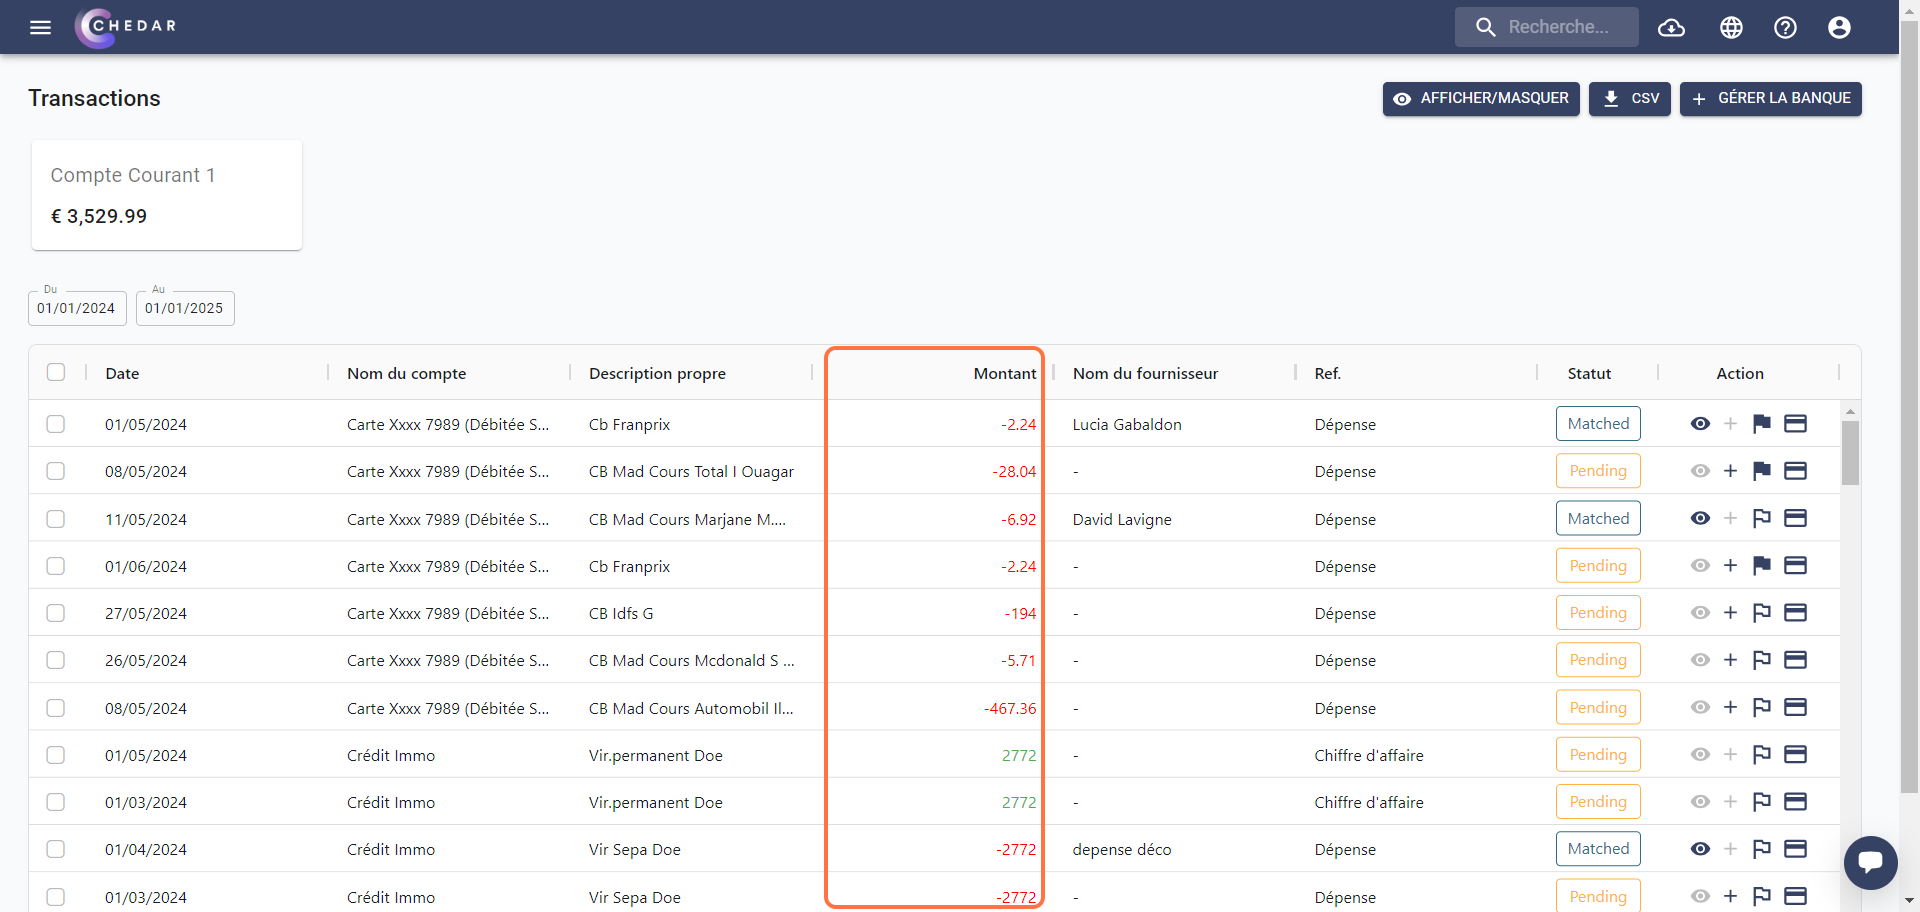Image resolution: width=1920 pixels, height=912 pixels.
Task: Click the Chedar logo
Action: click(126, 27)
